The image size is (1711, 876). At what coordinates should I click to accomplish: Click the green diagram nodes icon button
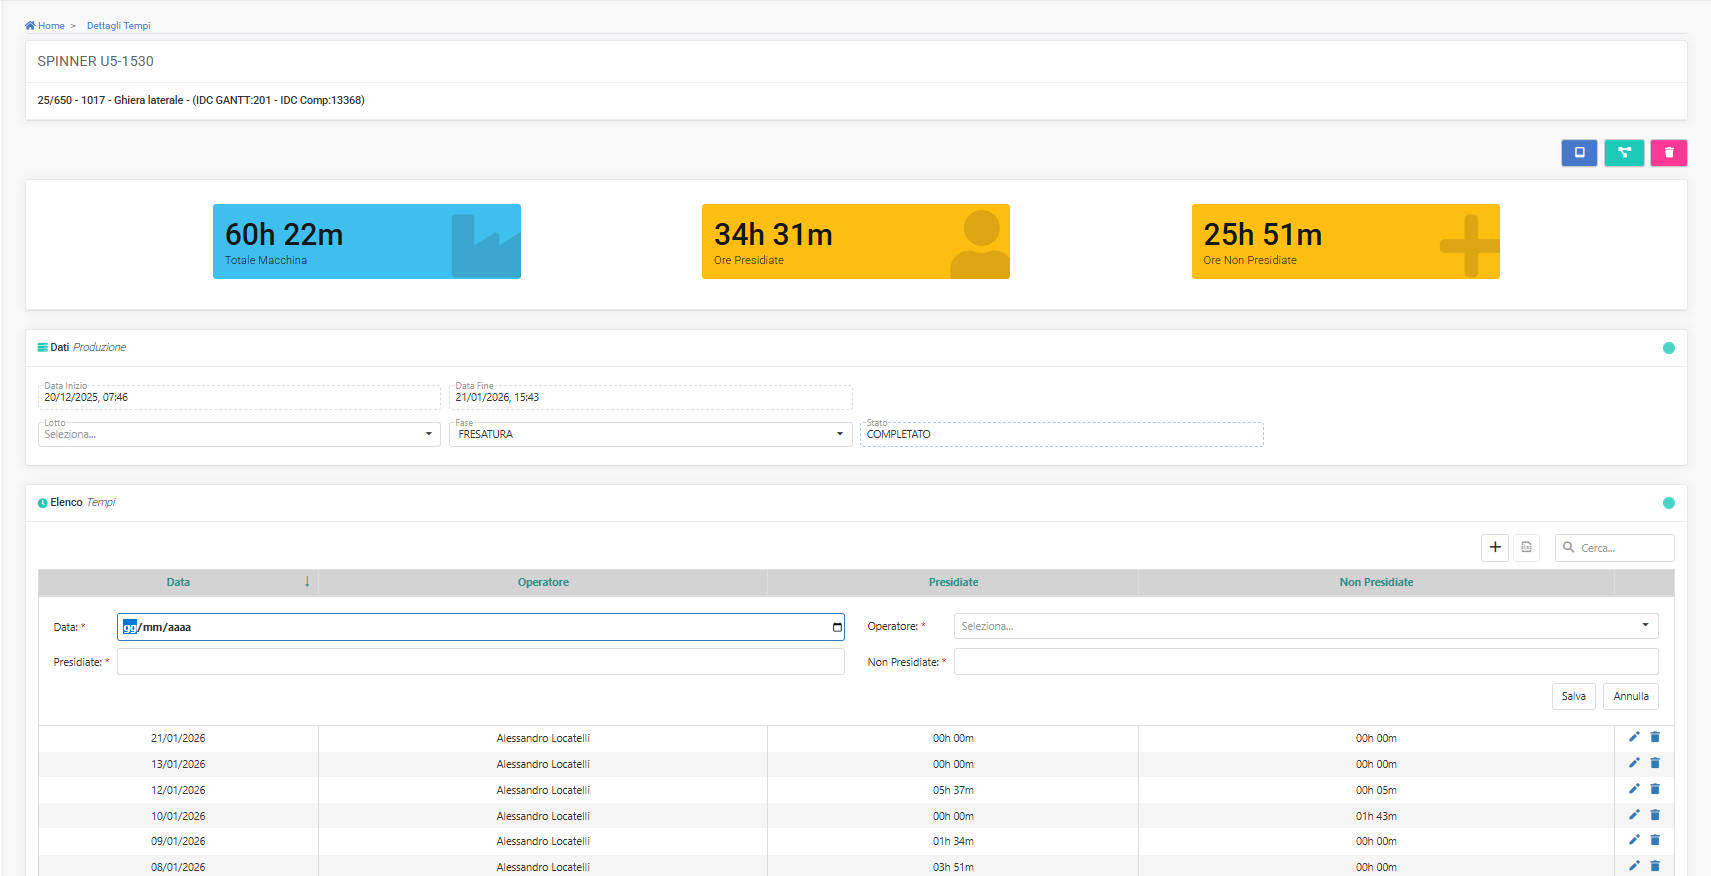coord(1624,153)
